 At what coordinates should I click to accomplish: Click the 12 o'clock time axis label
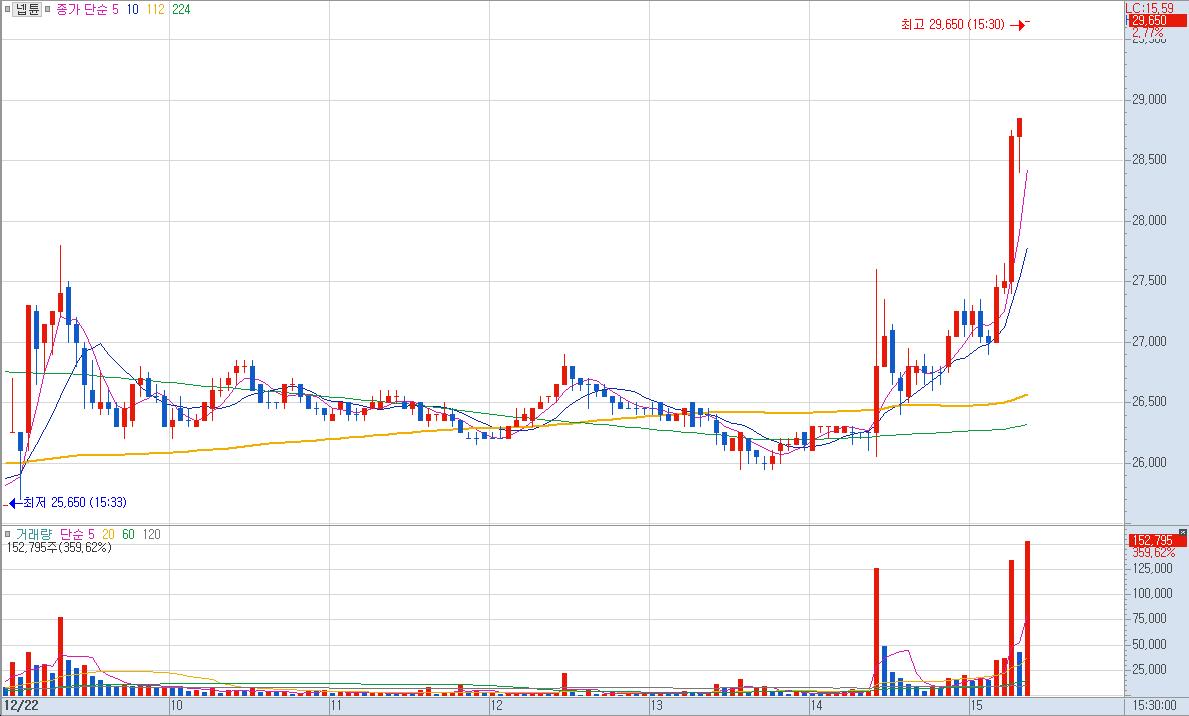[497, 706]
